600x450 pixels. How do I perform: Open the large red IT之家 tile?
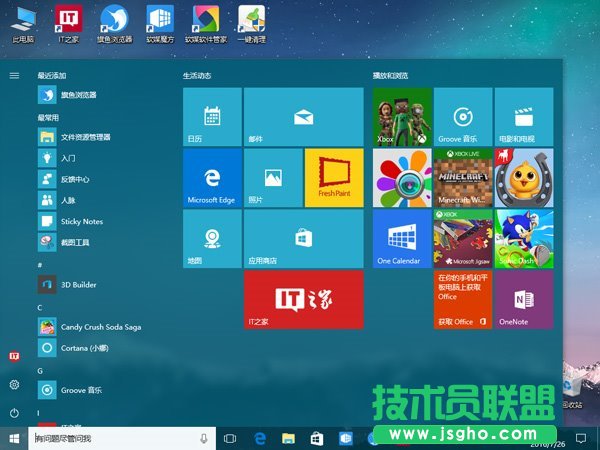(x=304, y=299)
